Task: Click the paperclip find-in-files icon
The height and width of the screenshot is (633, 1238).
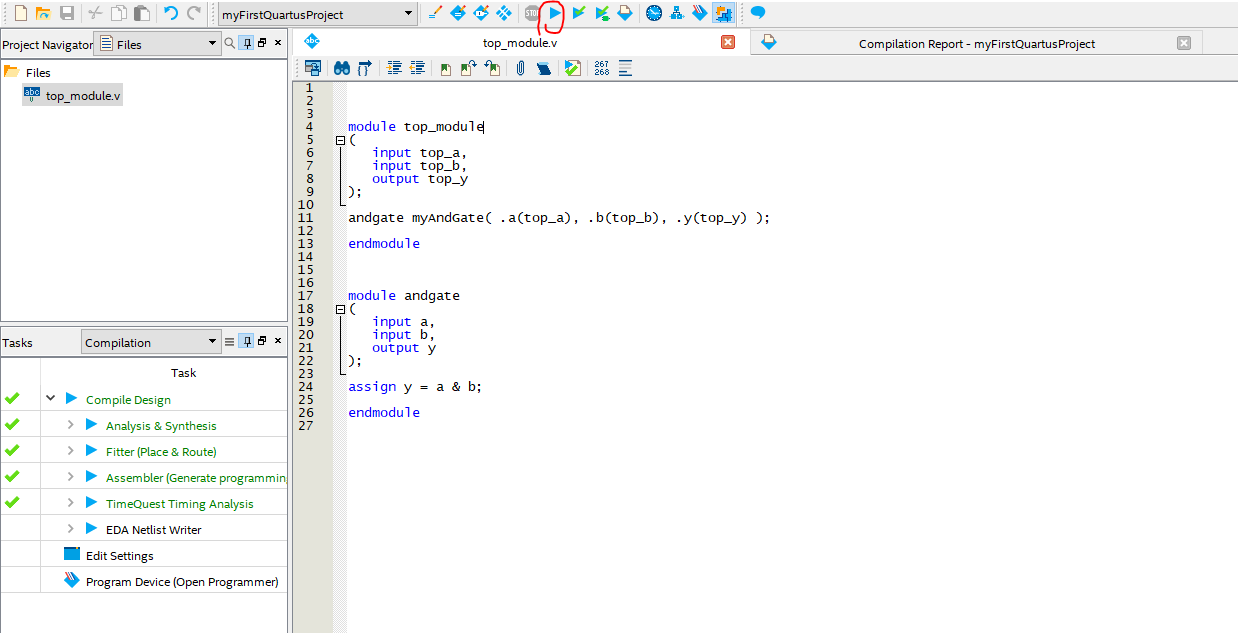Action: point(521,68)
